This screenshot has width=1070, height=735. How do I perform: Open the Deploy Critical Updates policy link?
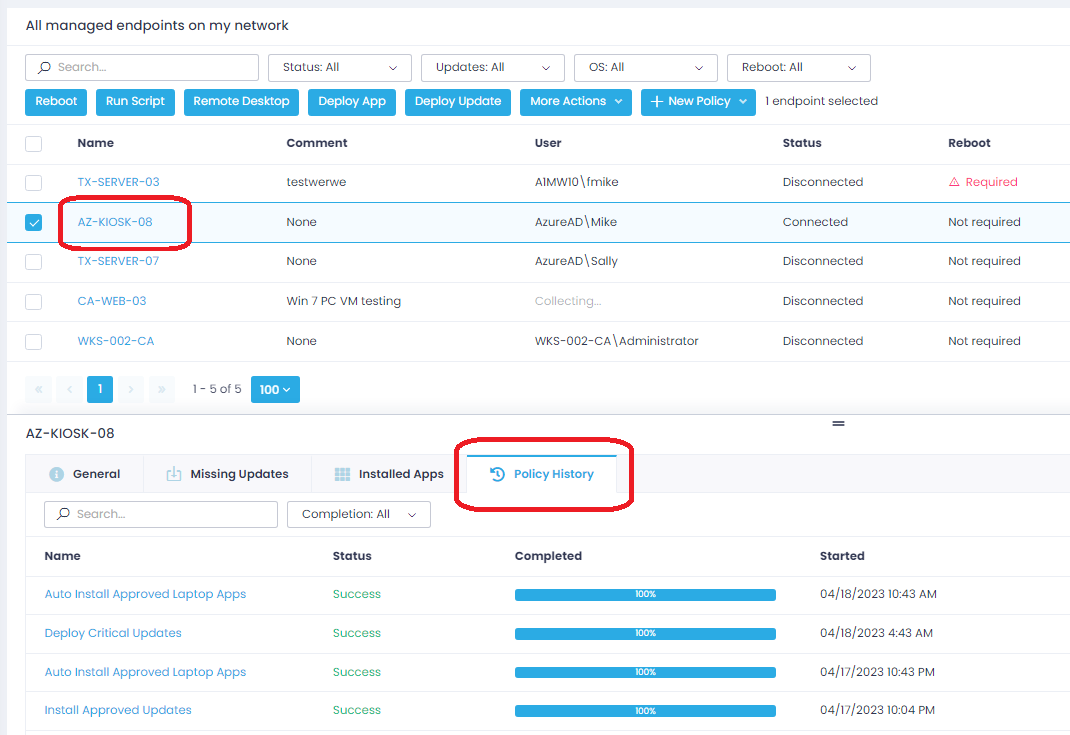point(113,633)
